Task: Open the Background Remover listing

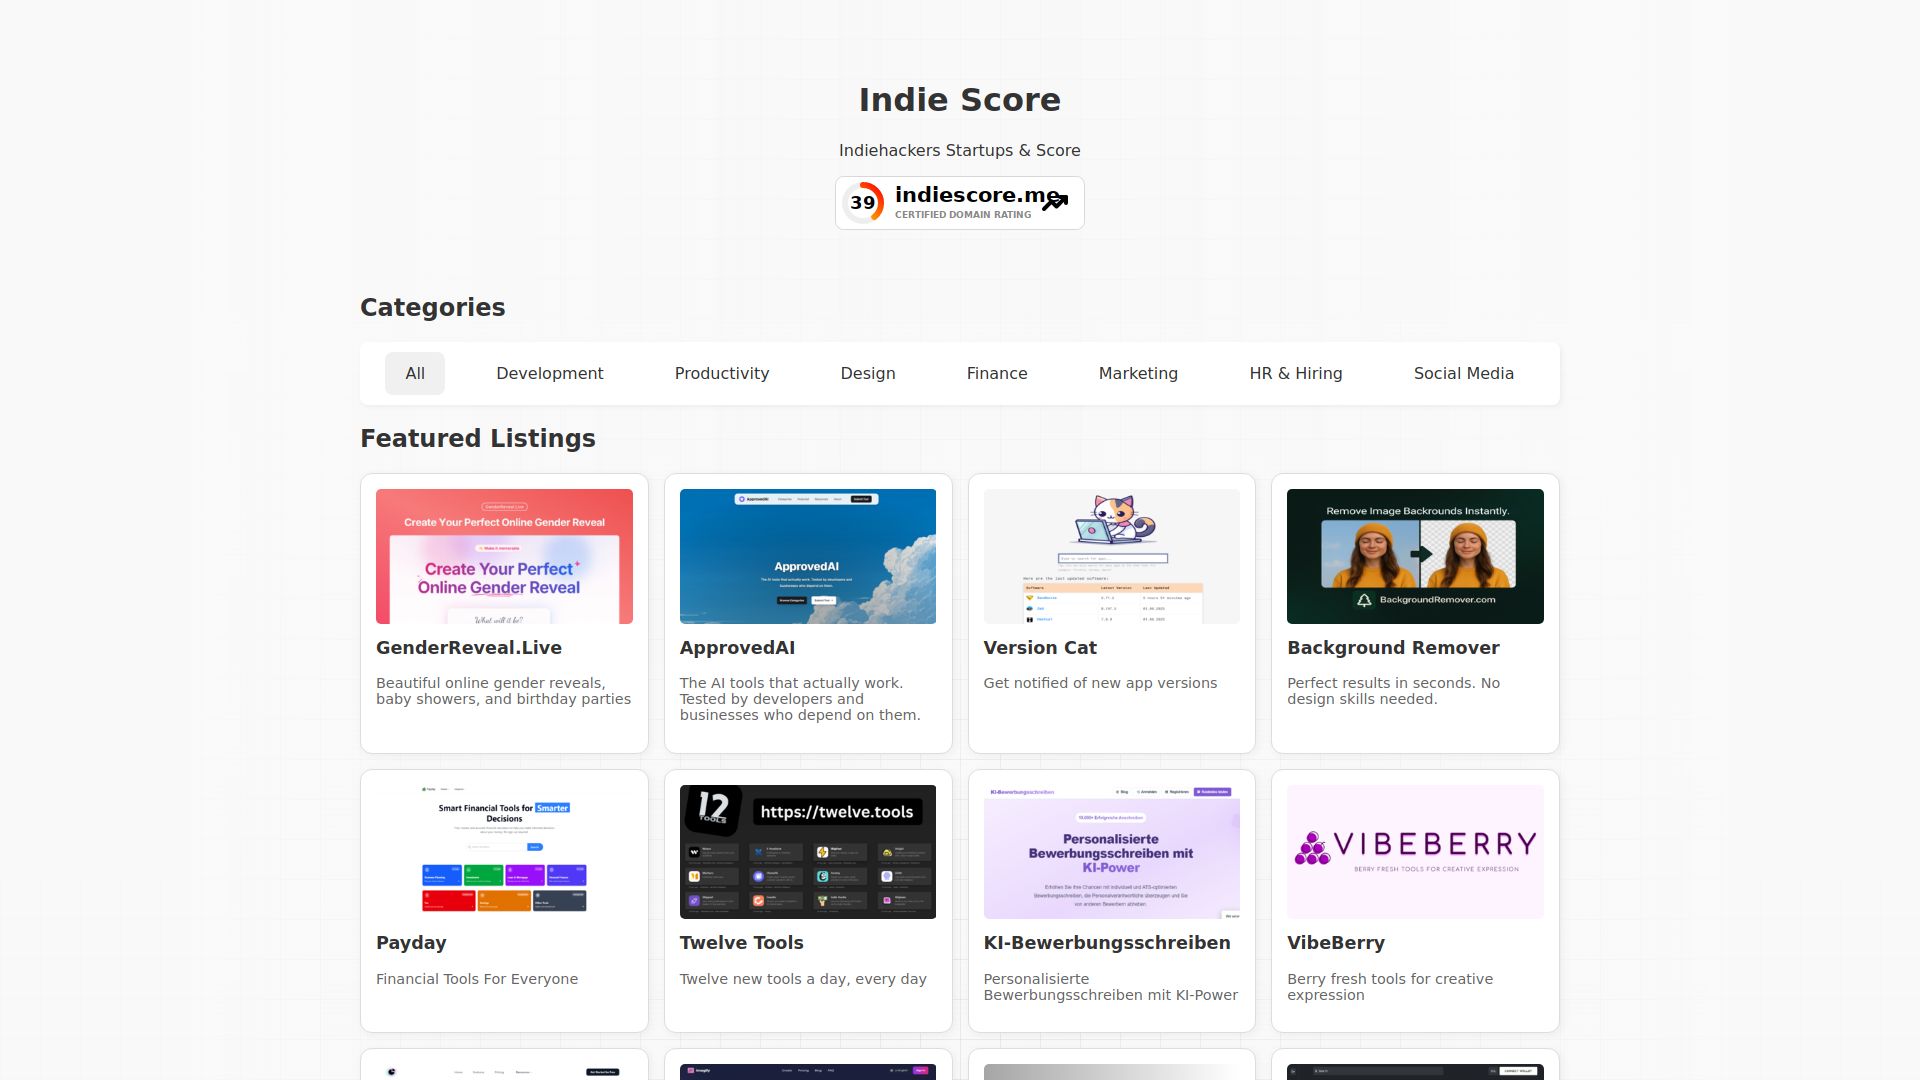Action: click(x=1392, y=647)
